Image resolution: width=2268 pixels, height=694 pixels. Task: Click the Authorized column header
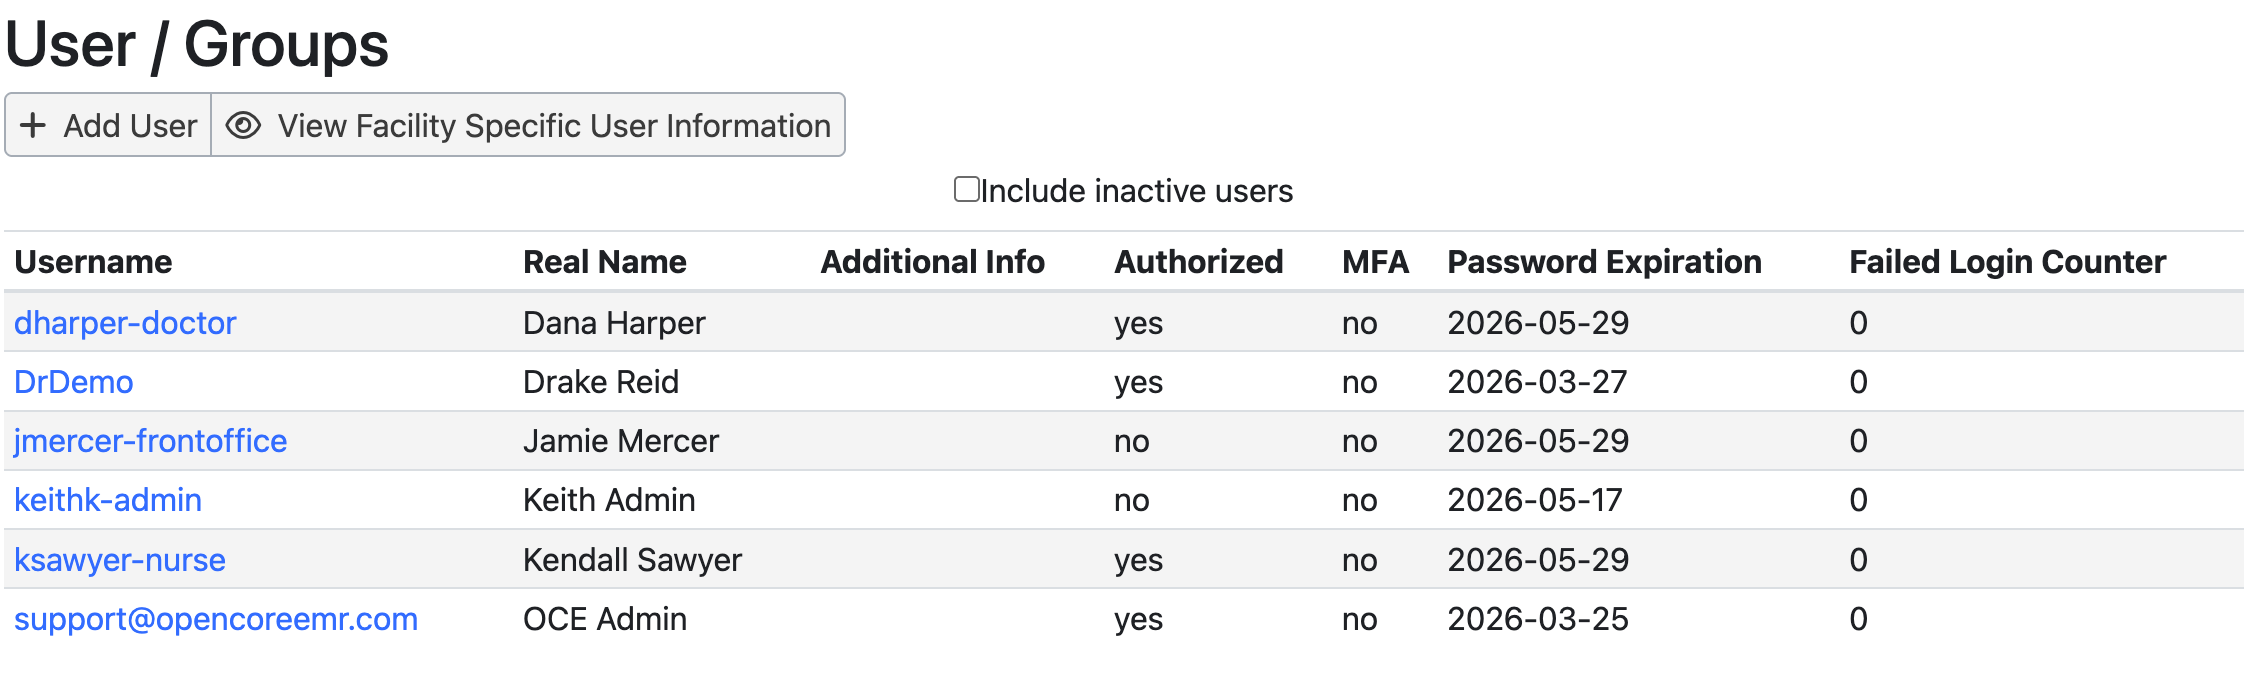tap(1198, 262)
